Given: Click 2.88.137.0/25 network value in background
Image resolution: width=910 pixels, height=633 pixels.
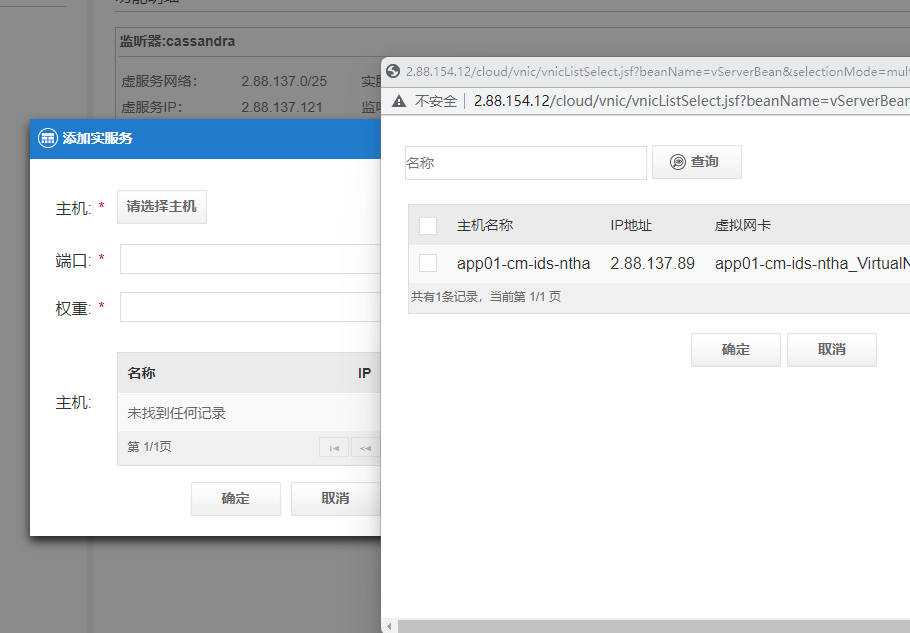Looking at the screenshot, I should (x=284, y=81).
